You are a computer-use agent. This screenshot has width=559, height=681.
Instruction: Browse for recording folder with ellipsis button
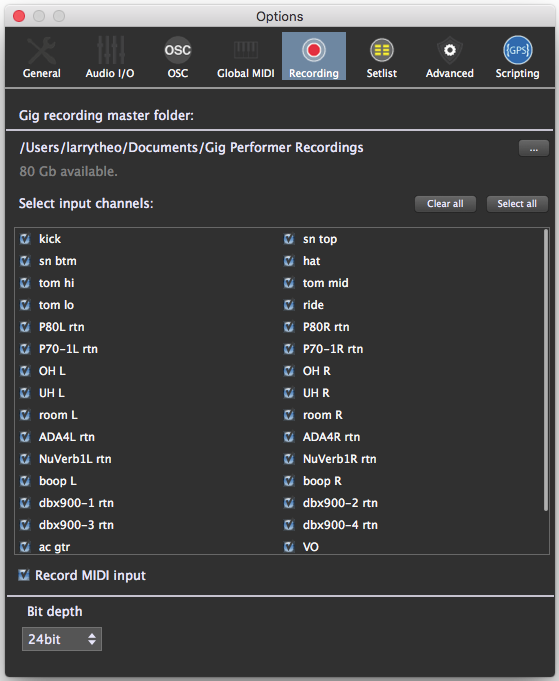point(533,149)
